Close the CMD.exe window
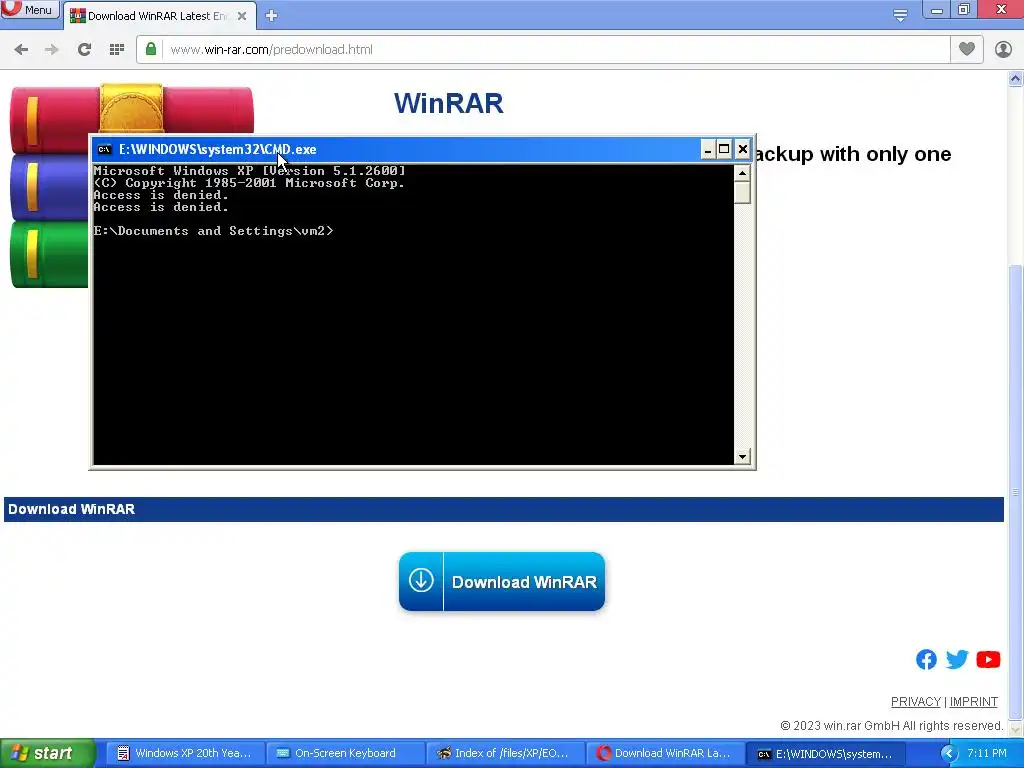 pyautogui.click(x=743, y=150)
